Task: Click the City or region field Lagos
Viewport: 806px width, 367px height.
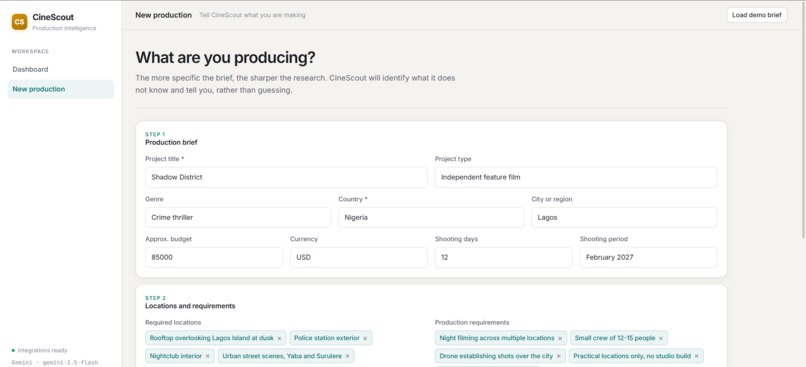Action: 624,217
